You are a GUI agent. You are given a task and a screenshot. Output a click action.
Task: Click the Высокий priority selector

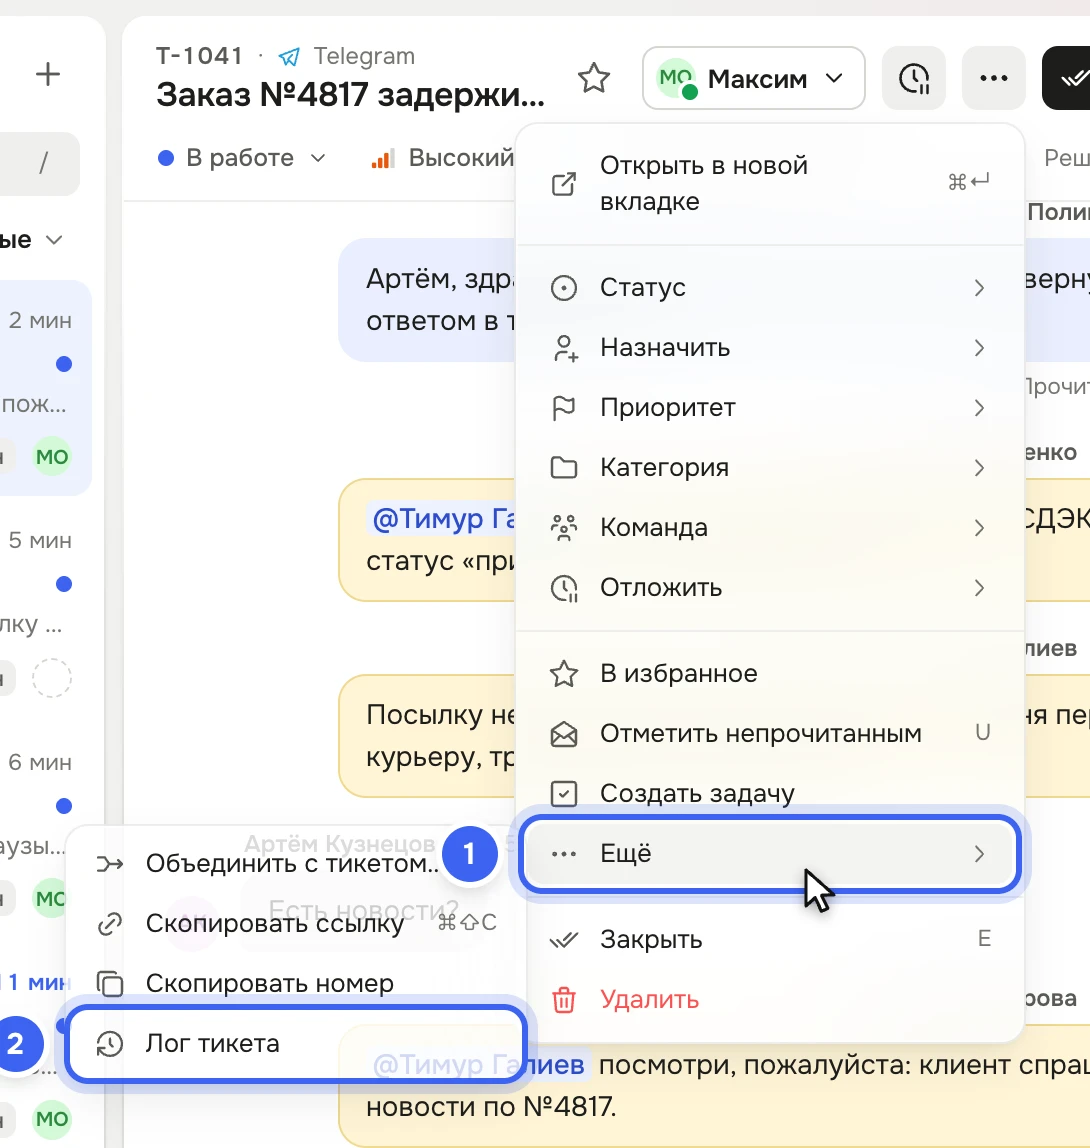pyautogui.click(x=443, y=157)
